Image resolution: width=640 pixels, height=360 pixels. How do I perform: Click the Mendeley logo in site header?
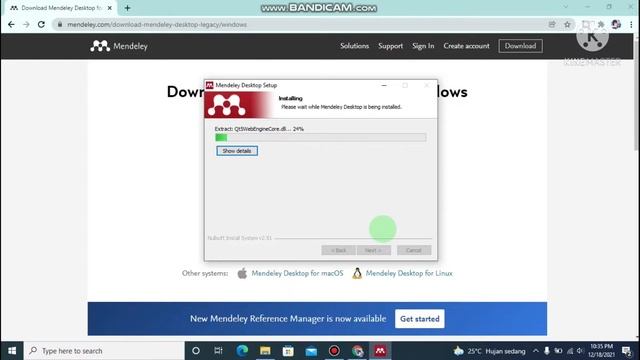[x=119, y=46]
